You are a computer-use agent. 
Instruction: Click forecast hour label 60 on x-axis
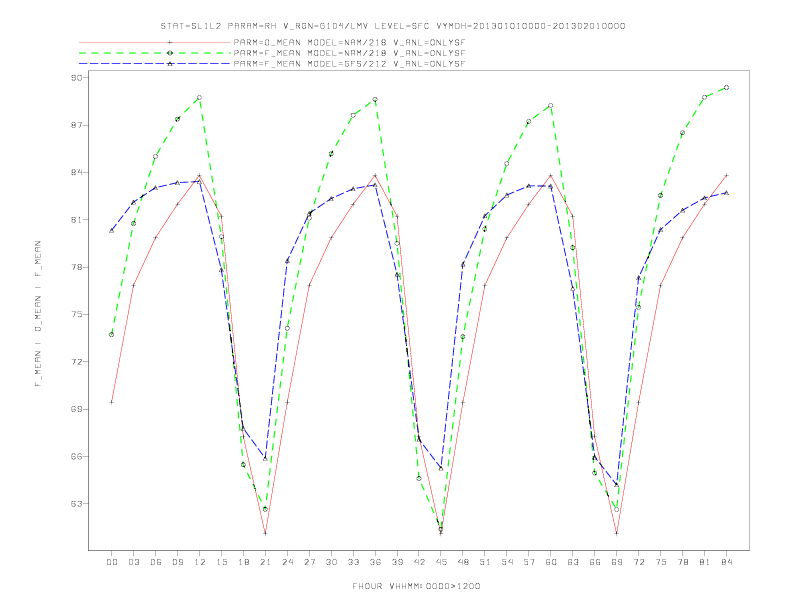tap(551, 562)
